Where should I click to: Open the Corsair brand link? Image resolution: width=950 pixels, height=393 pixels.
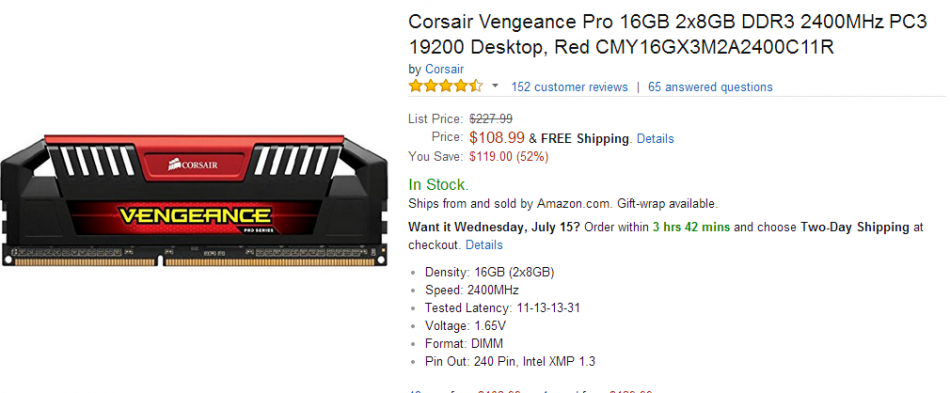coord(444,69)
